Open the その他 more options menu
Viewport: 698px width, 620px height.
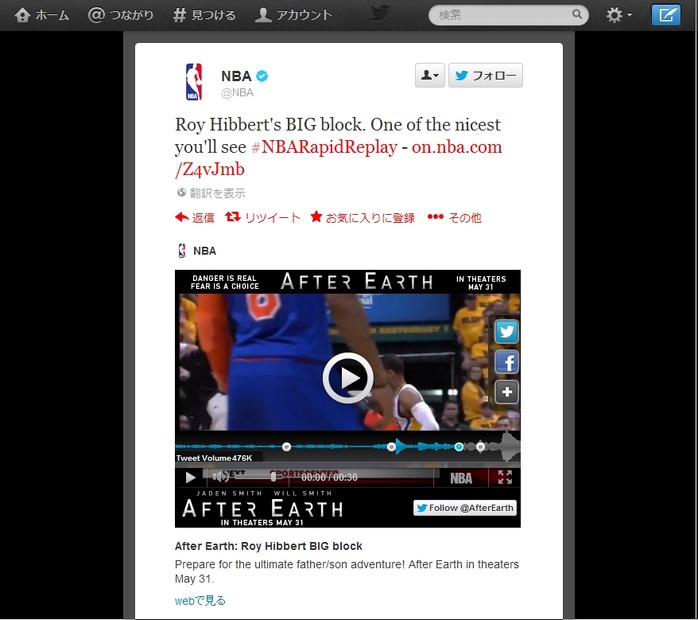point(454,218)
